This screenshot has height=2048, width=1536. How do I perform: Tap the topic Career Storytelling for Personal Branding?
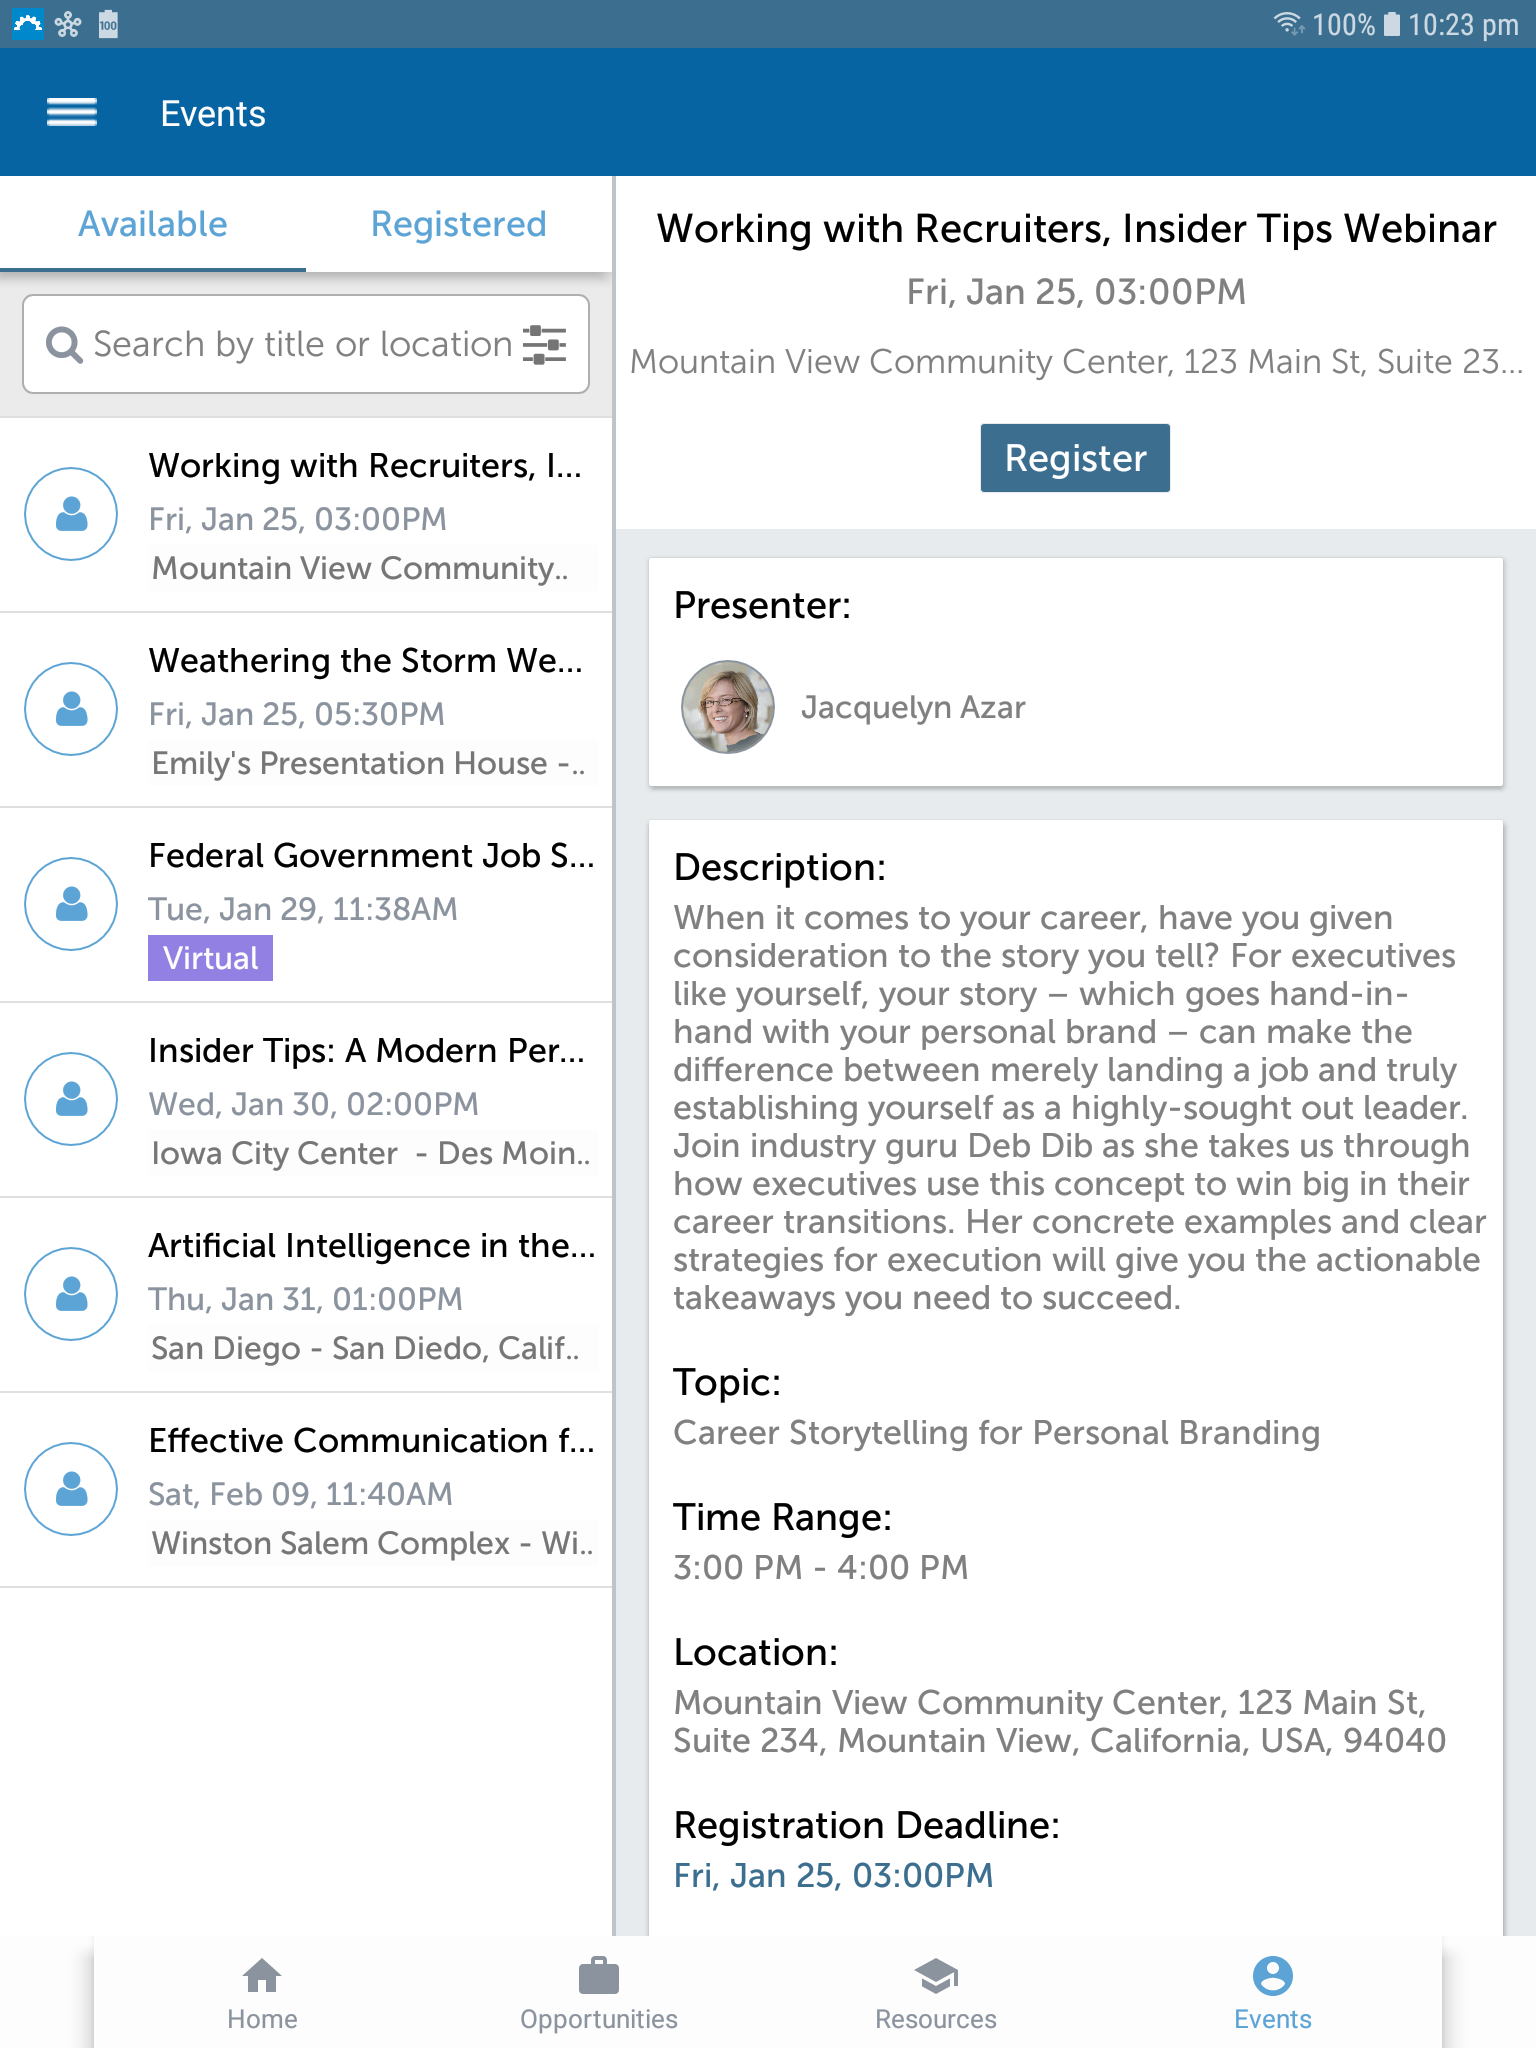pyautogui.click(x=997, y=1433)
